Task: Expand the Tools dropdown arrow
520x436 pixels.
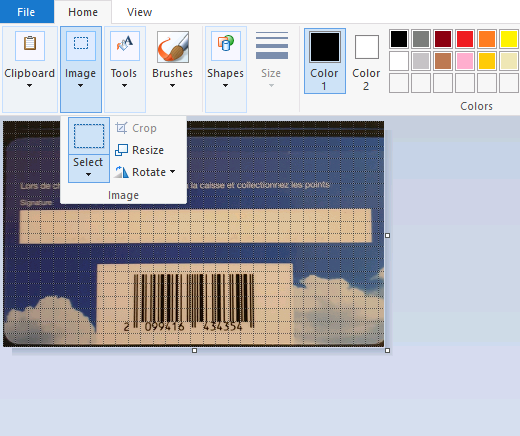Action: (x=124, y=86)
